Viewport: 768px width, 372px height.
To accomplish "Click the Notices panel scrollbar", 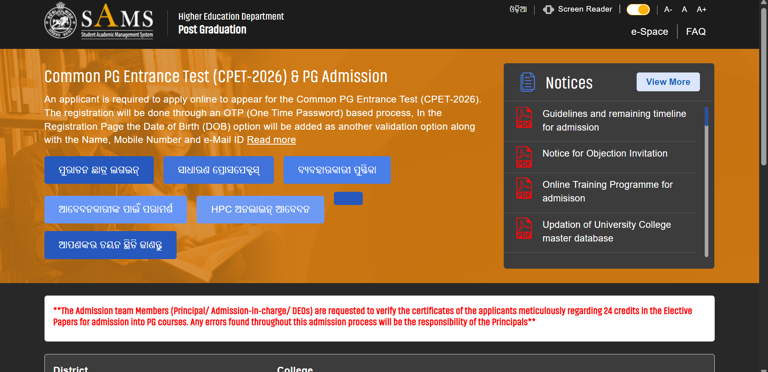I will coord(706,181).
